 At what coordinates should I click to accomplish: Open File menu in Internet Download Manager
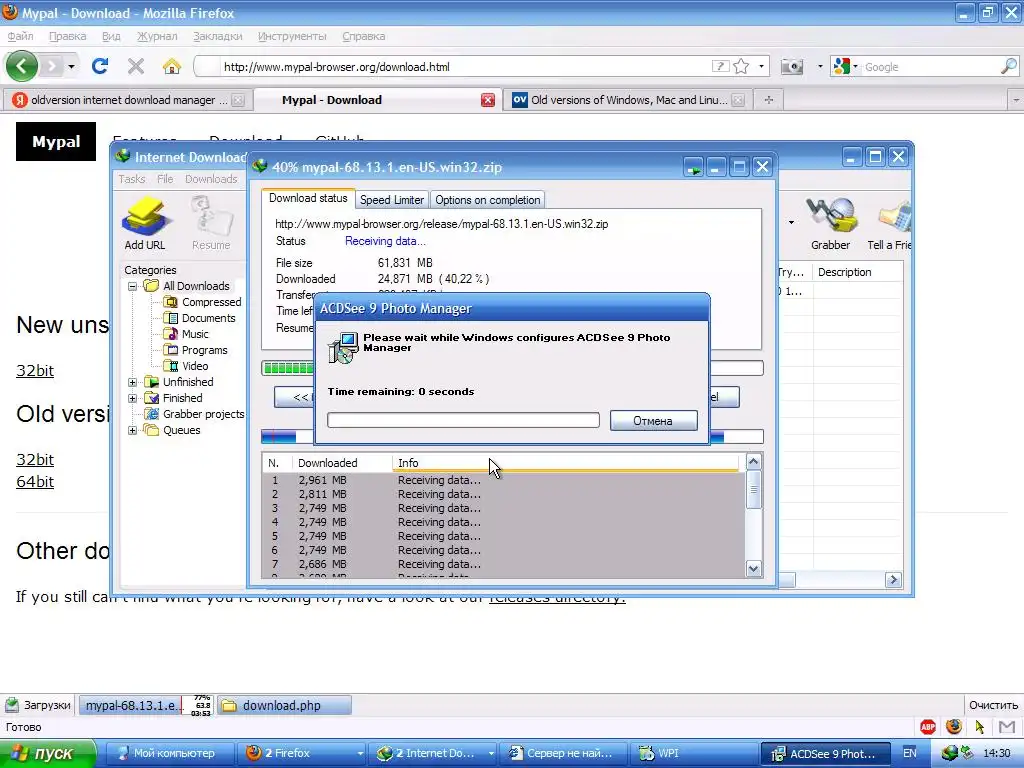click(165, 179)
